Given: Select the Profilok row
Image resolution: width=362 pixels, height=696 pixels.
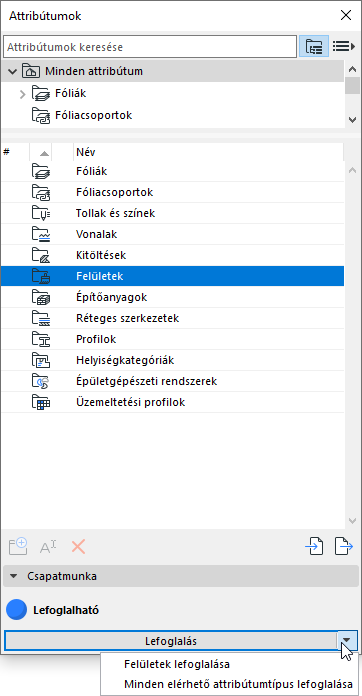Looking at the screenshot, I should (x=173, y=340).
